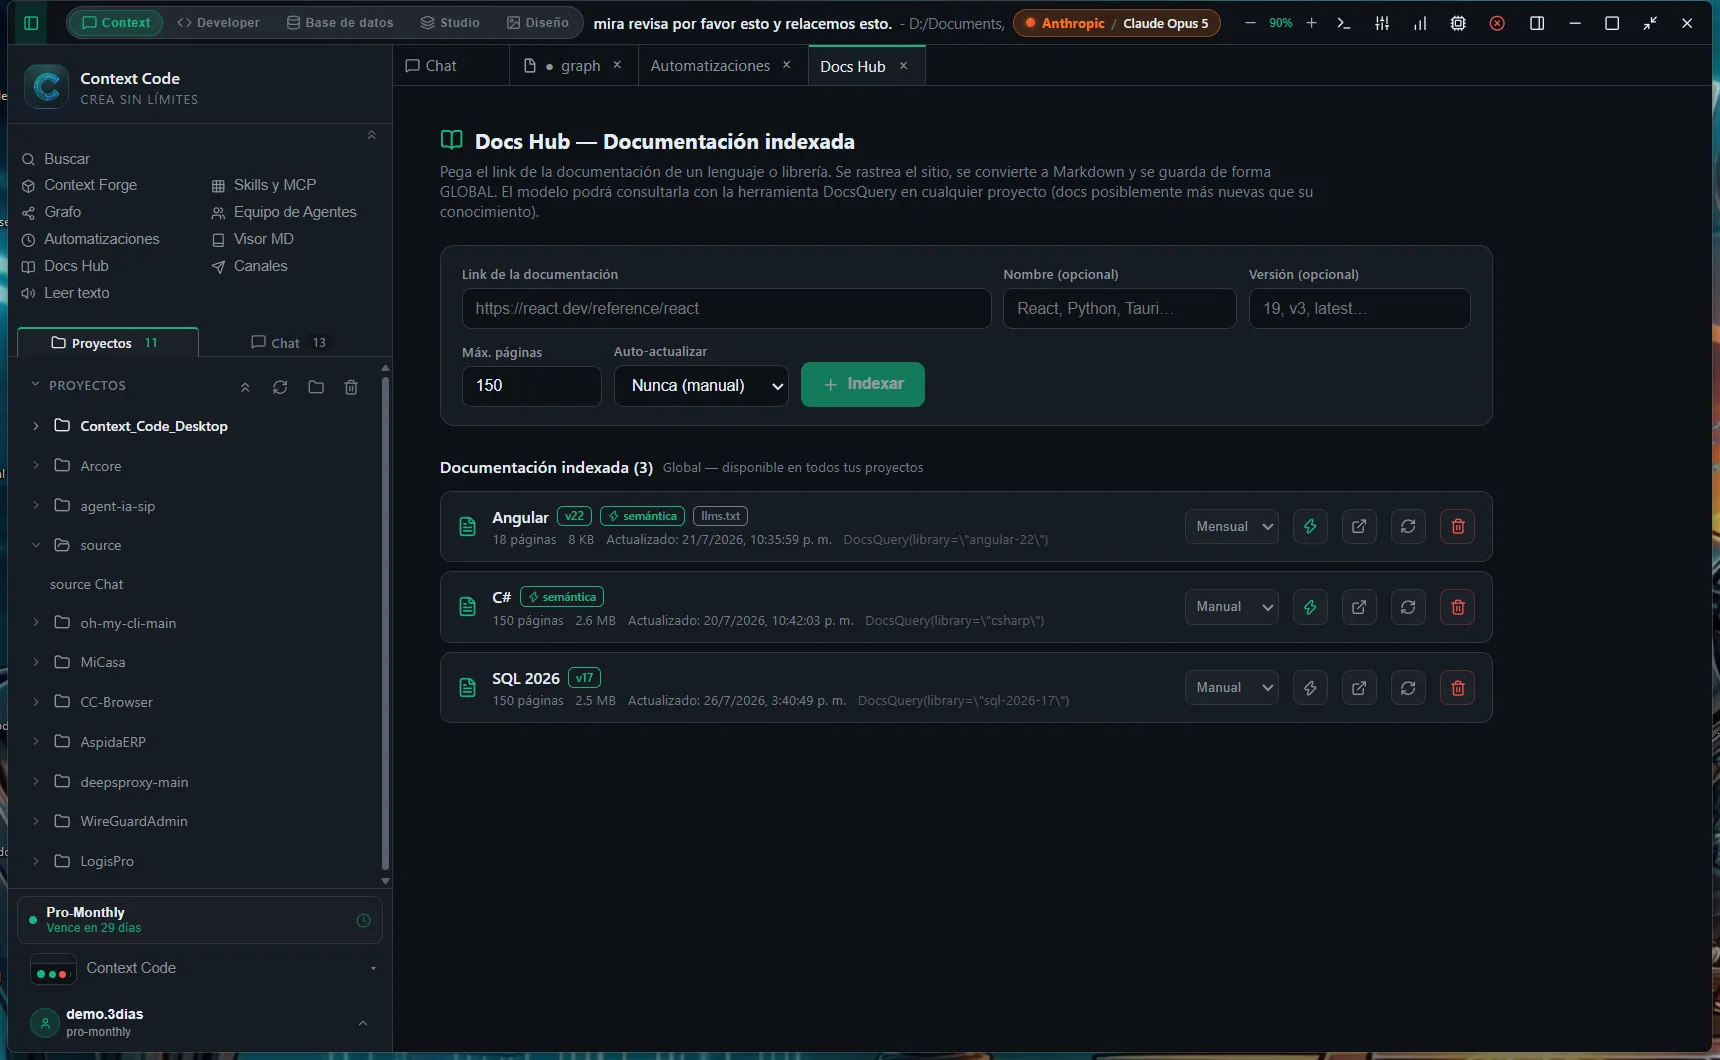This screenshot has height=1060, width=1720.
Task: Click the Versión (opcional) input field
Action: pyautogui.click(x=1360, y=309)
